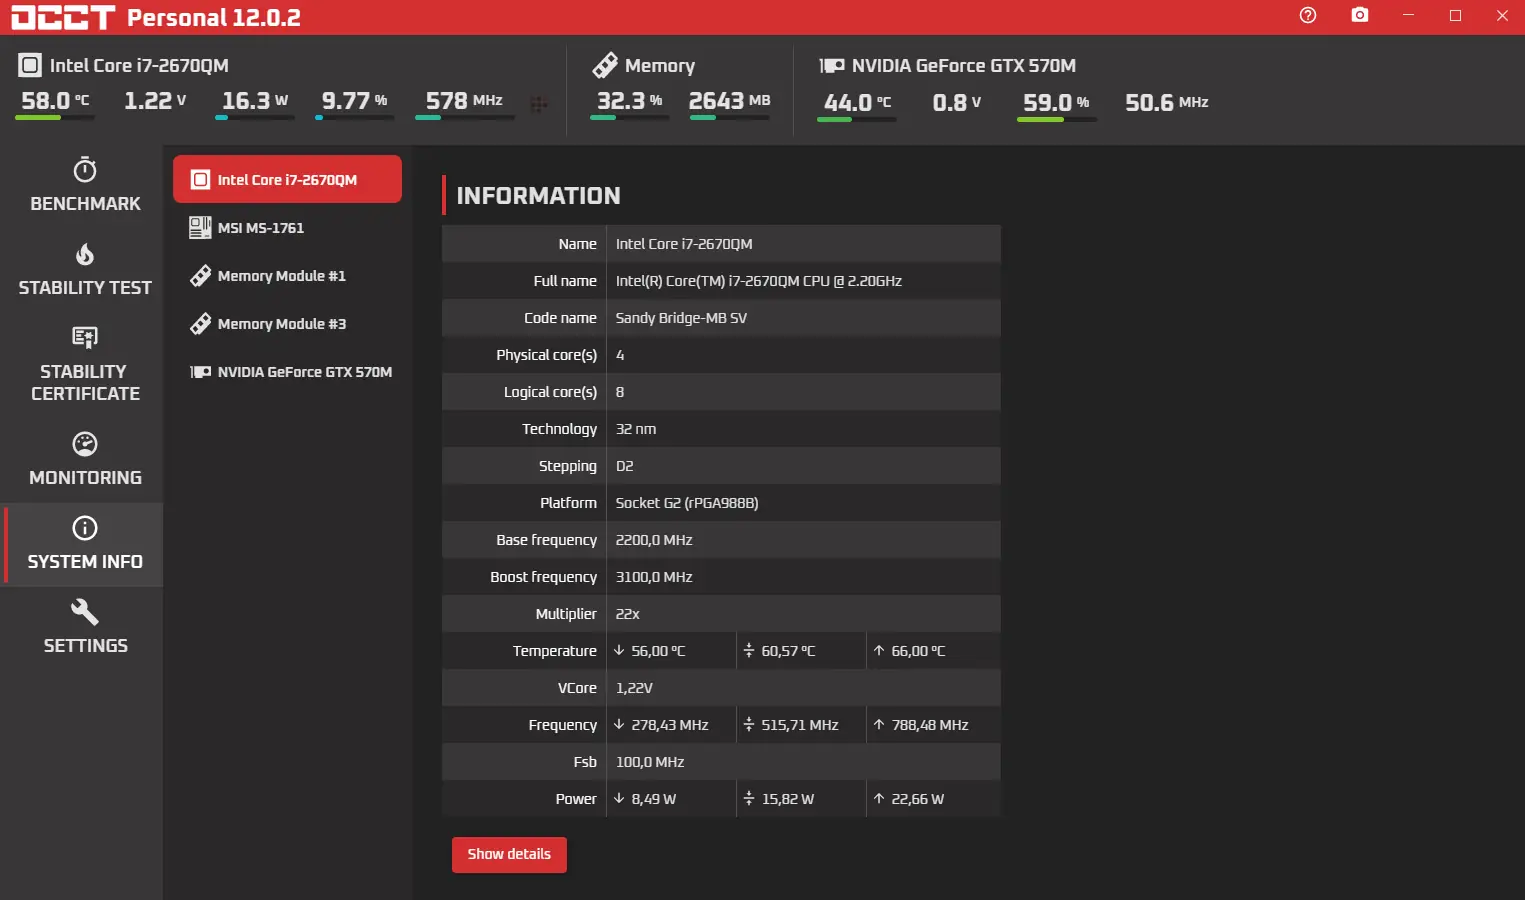Click the Fsb value 100,0 MHz
Viewport: 1525px width, 900px height.
(650, 762)
